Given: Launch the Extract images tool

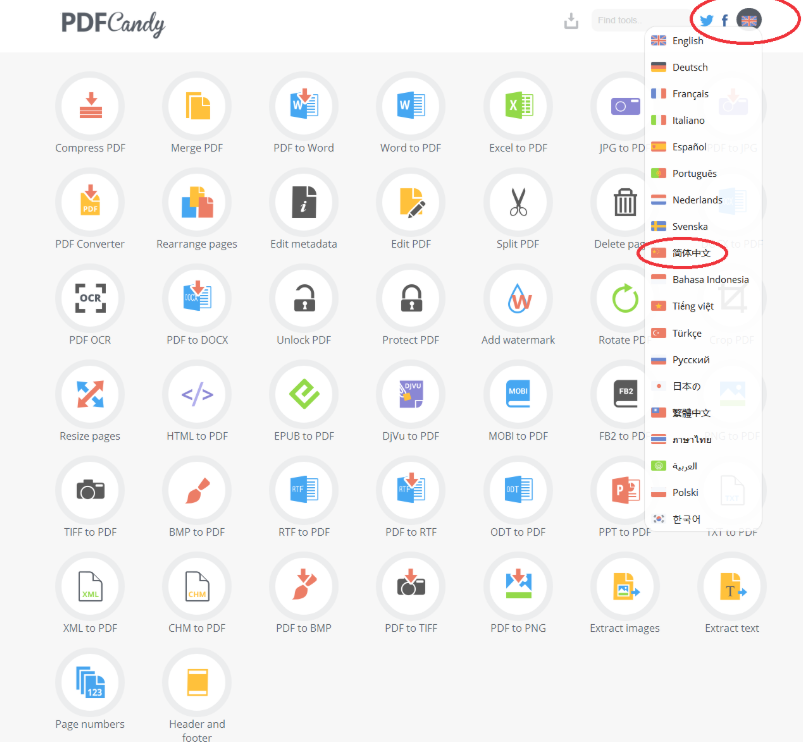Looking at the screenshot, I should 625,586.
